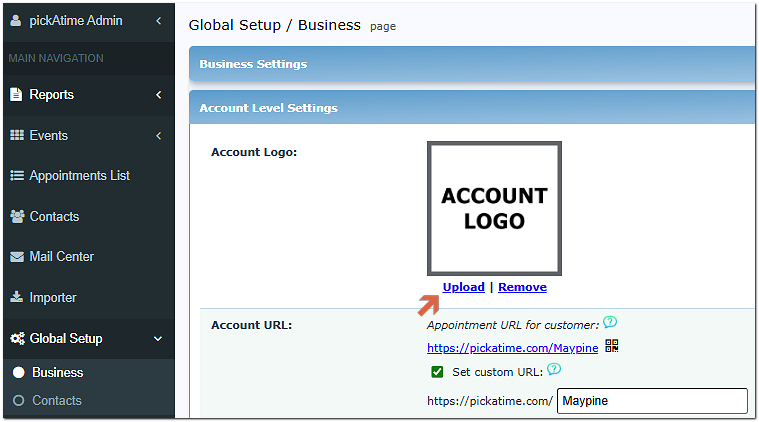
Task: Click the Reports document icon in sidebar
Action: (x=16, y=95)
